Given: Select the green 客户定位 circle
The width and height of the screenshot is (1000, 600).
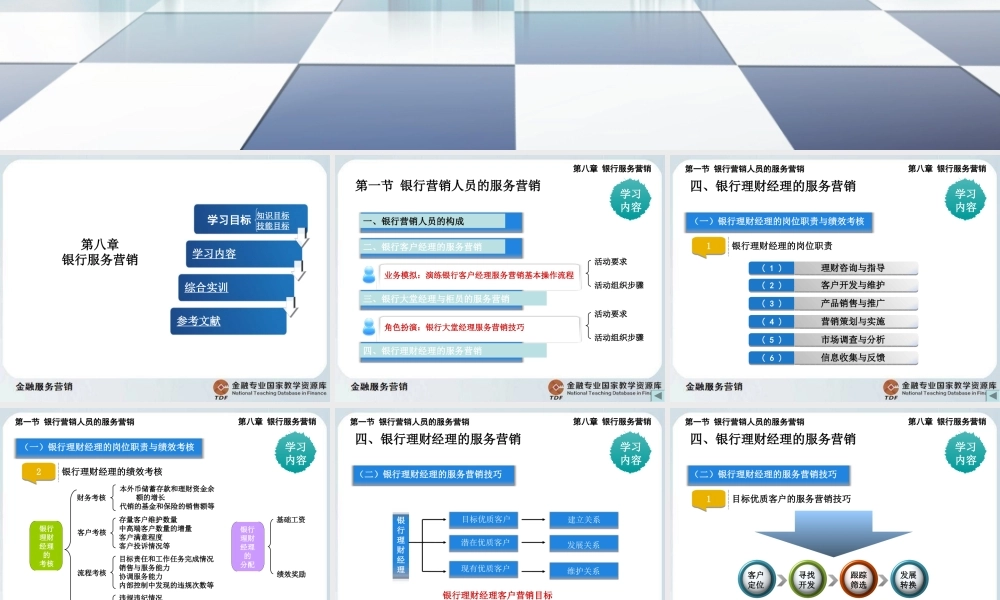Looking at the screenshot, I should (756, 578).
